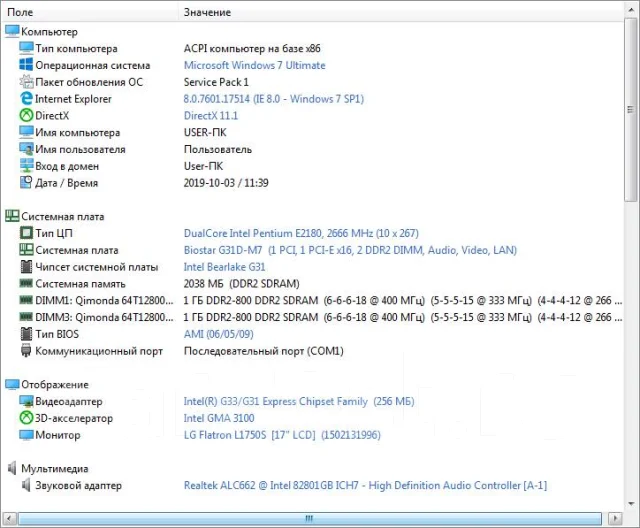Click the DirectX Xbox-style icon

[26, 115]
